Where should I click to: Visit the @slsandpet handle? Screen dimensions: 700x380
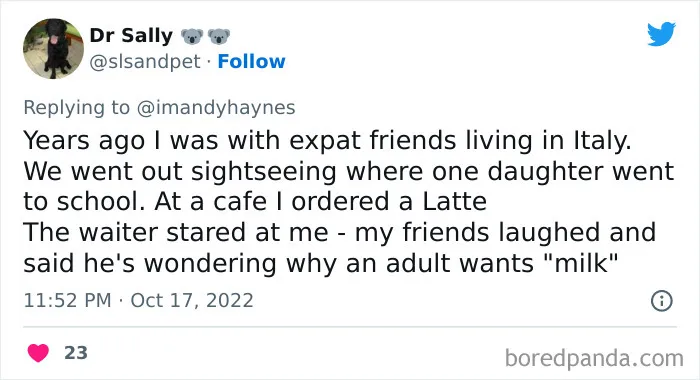(x=145, y=62)
